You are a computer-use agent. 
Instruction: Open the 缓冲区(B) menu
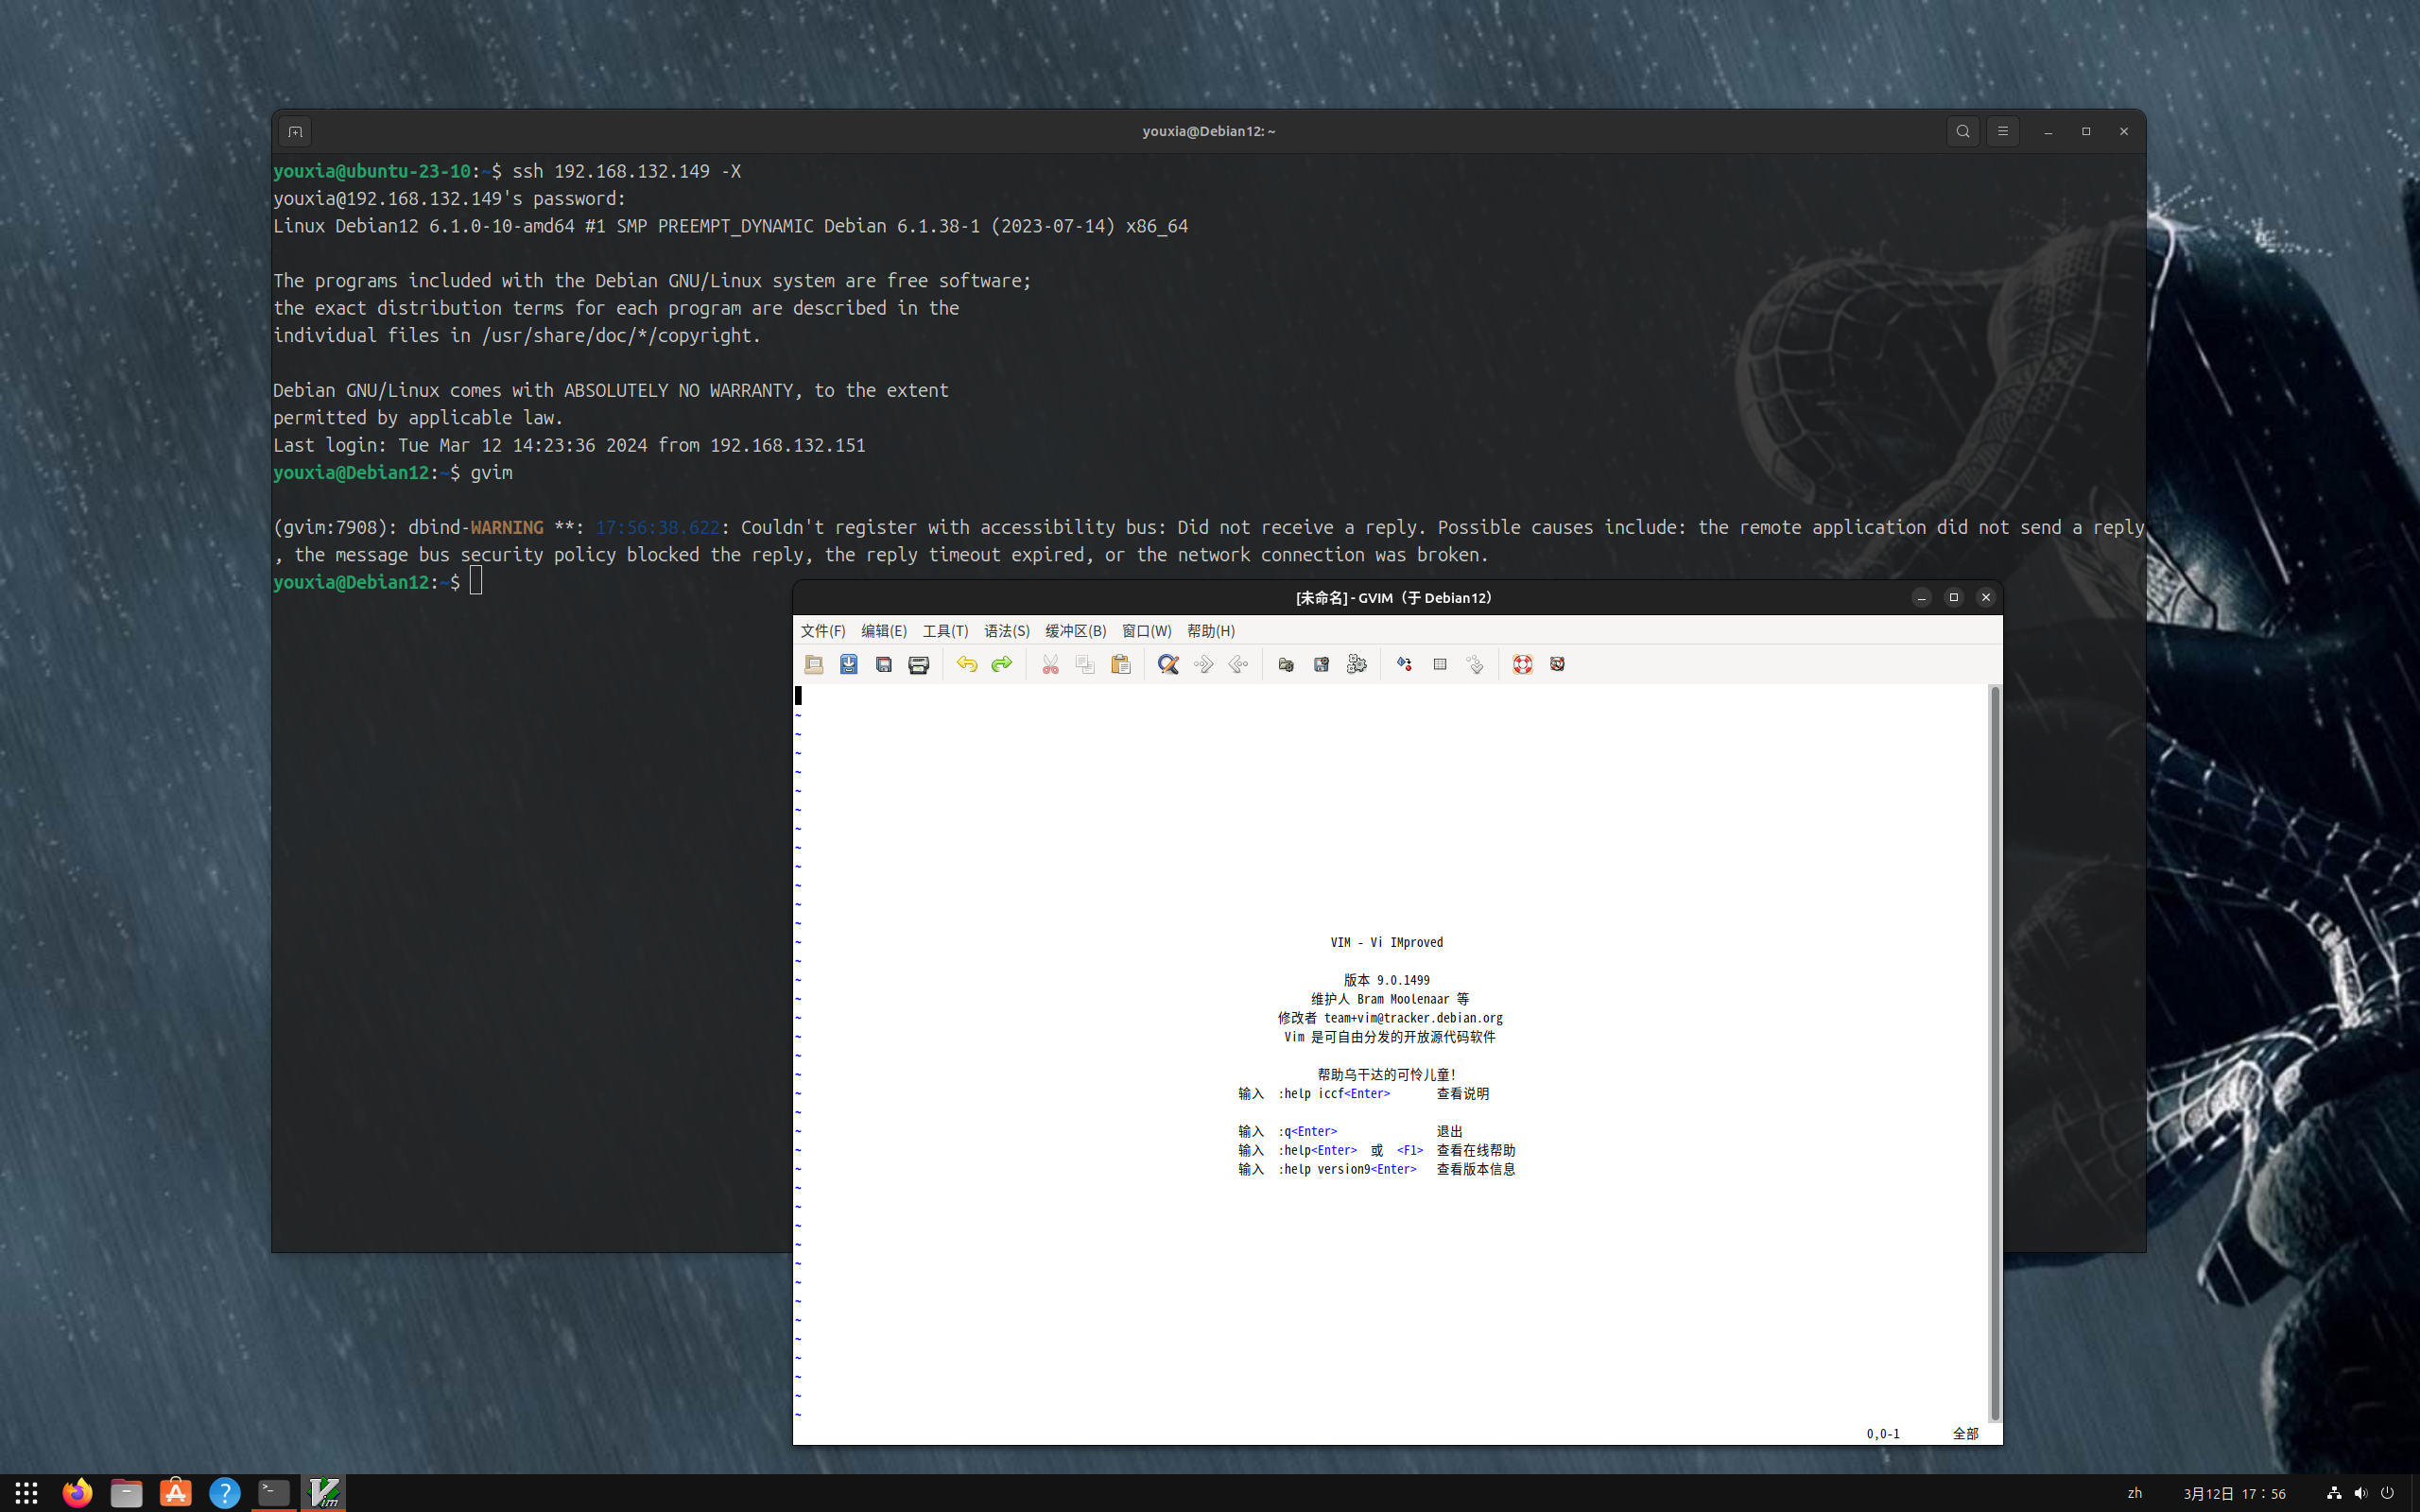1074,631
